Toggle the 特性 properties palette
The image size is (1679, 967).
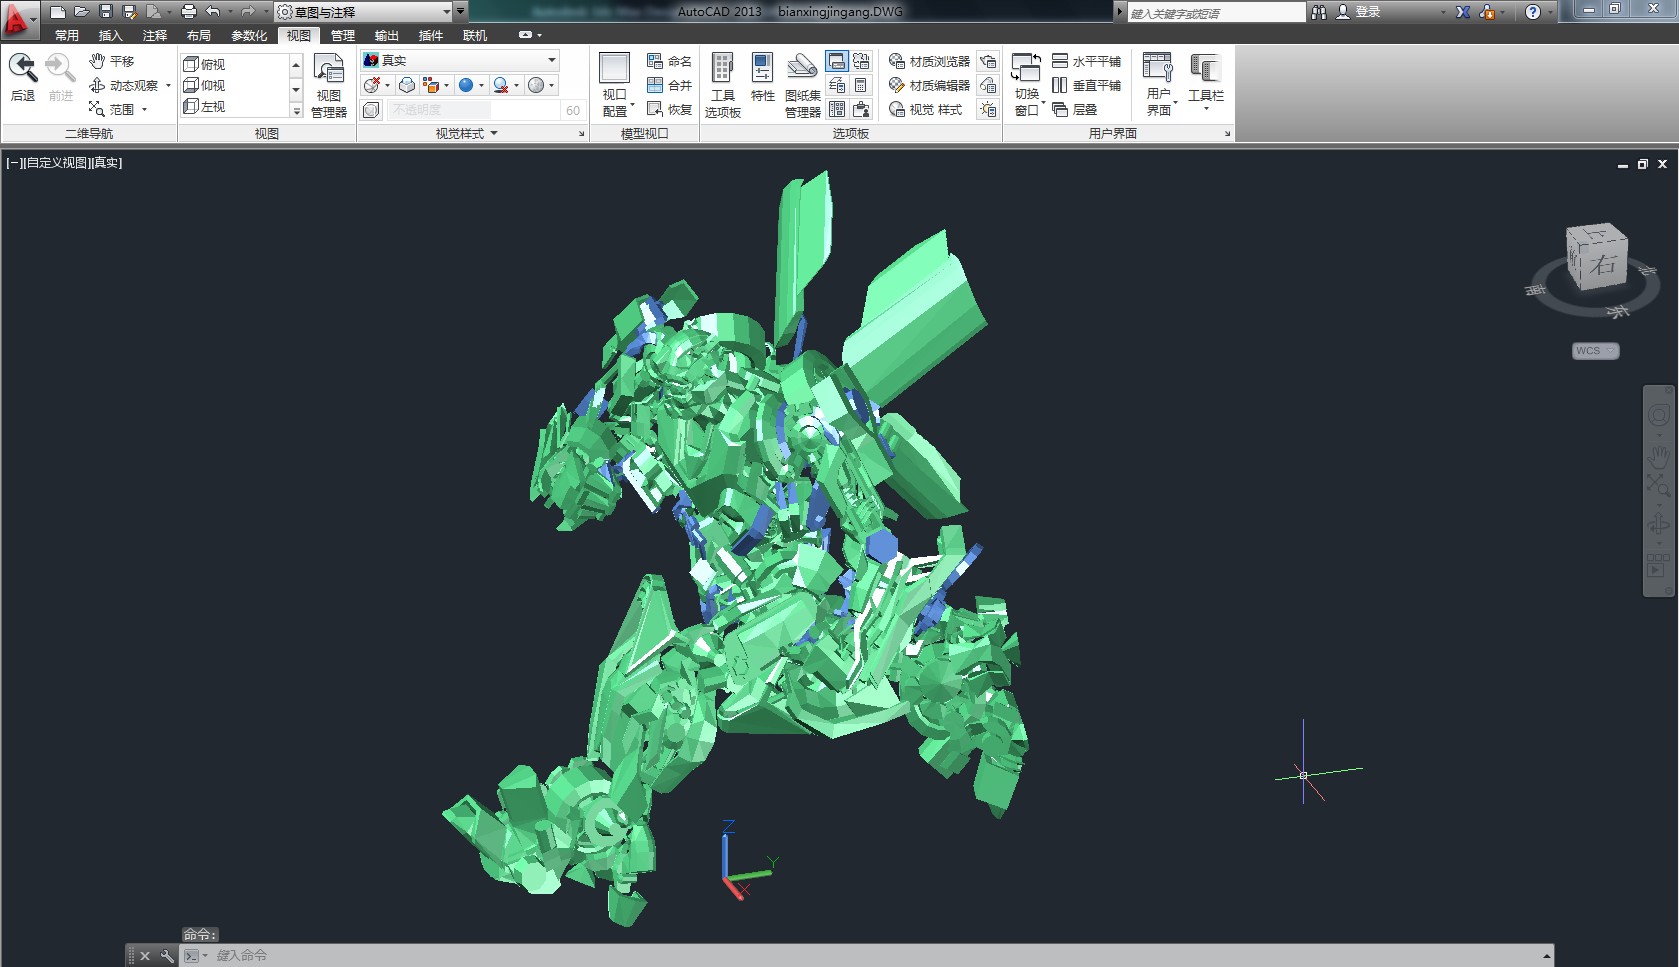(762, 78)
